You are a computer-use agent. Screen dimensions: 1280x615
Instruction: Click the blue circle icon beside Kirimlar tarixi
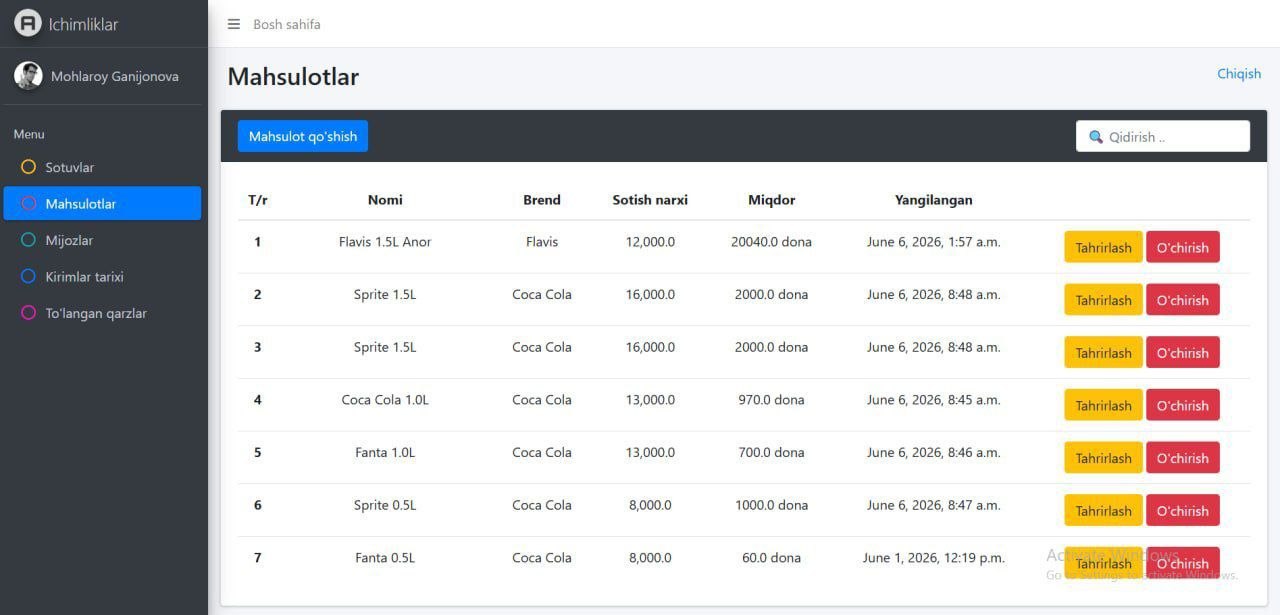[28, 276]
